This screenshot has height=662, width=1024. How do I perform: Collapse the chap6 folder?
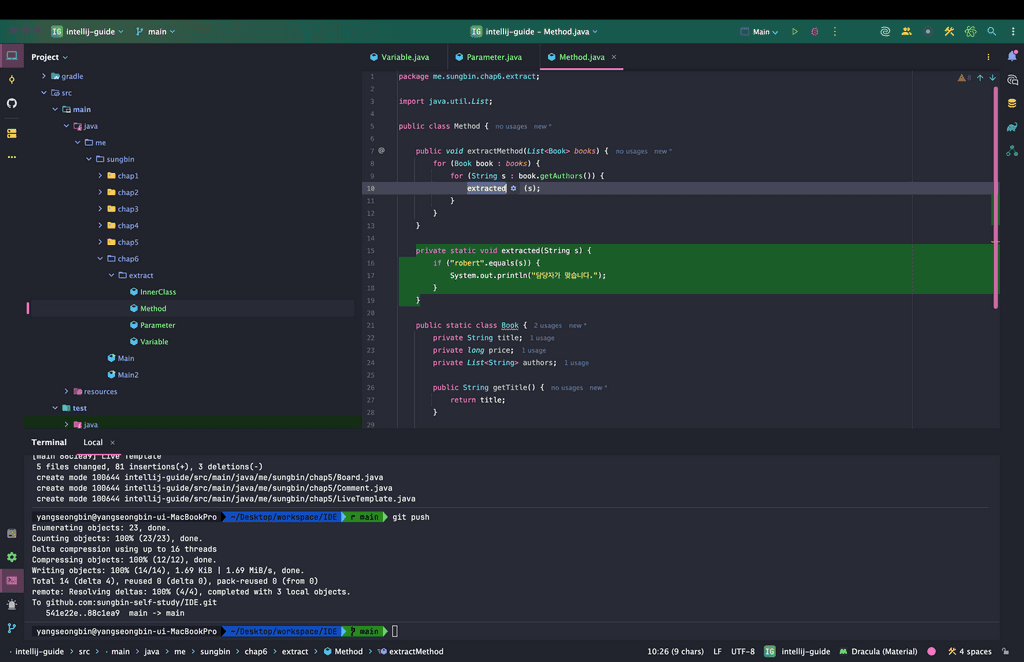101,259
